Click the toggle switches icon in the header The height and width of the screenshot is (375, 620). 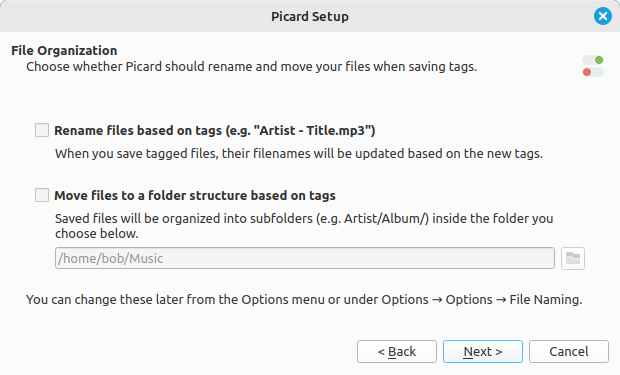click(x=593, y=66)
